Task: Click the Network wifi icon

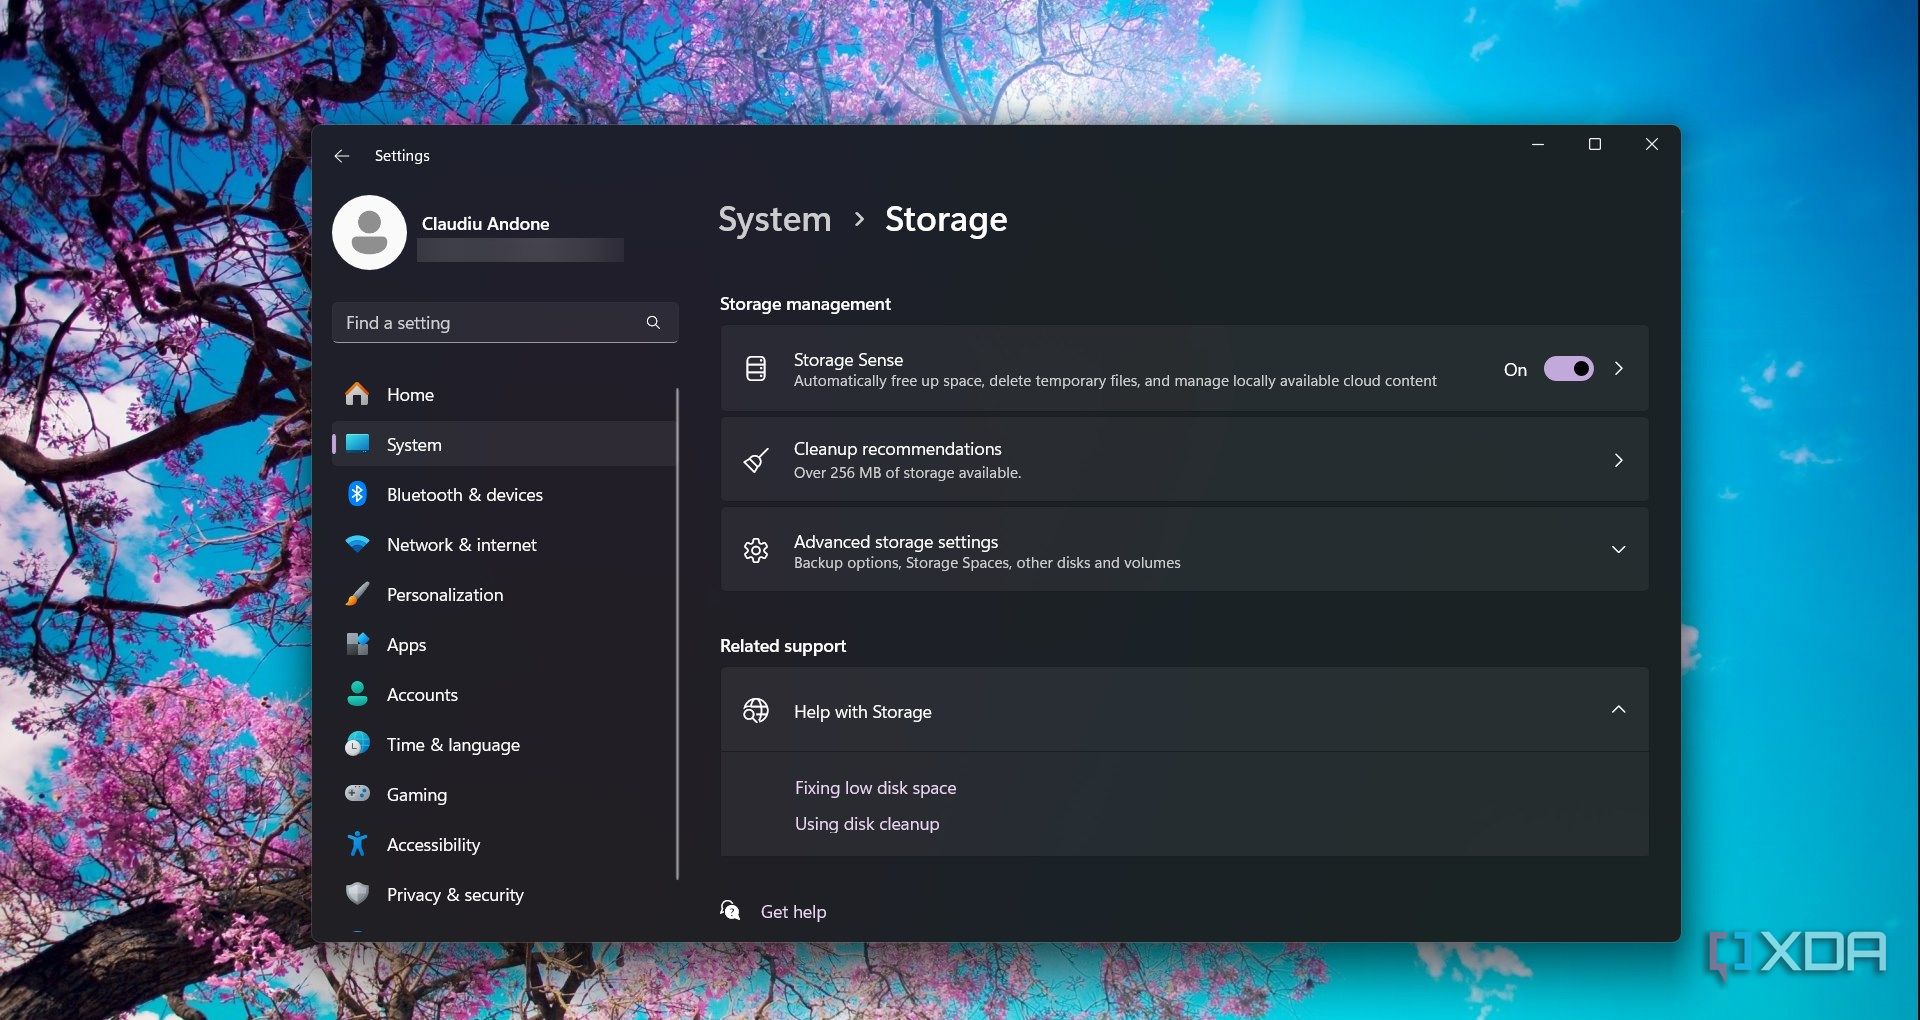Action: coord(357,544)
